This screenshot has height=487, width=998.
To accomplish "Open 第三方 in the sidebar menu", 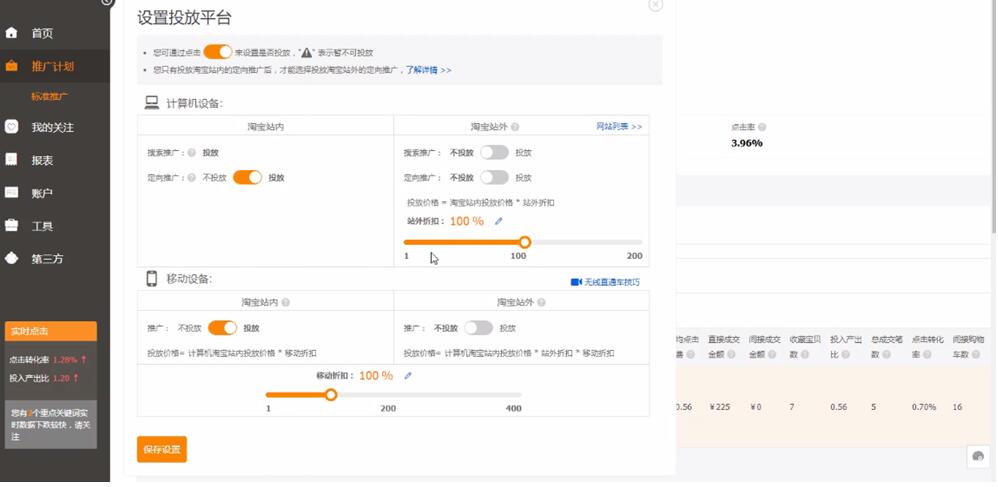I will [x=47, y=259].
